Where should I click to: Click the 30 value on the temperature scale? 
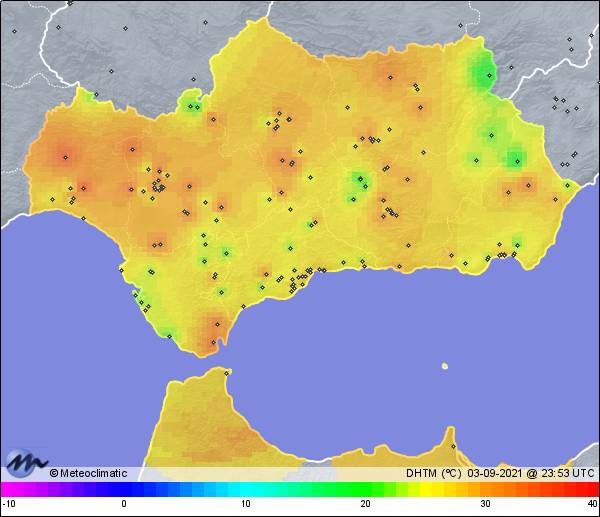[x=485, y=504]
